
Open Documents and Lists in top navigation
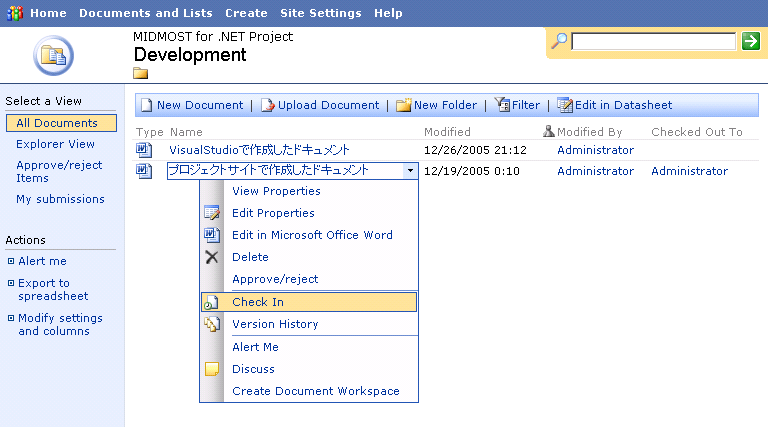tap(146, 13)
